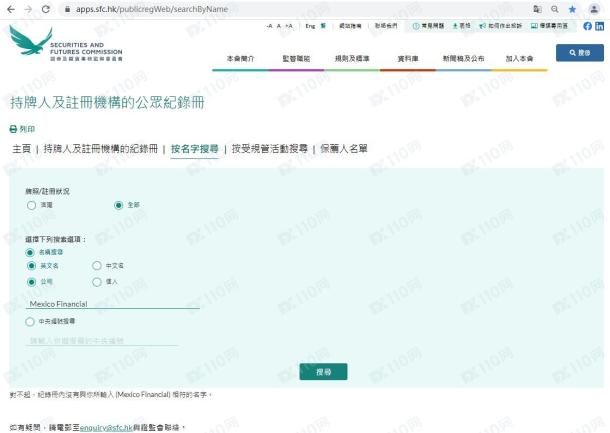
Task: Open the 保薦人名單 tab
Action: tap(344, 149)
